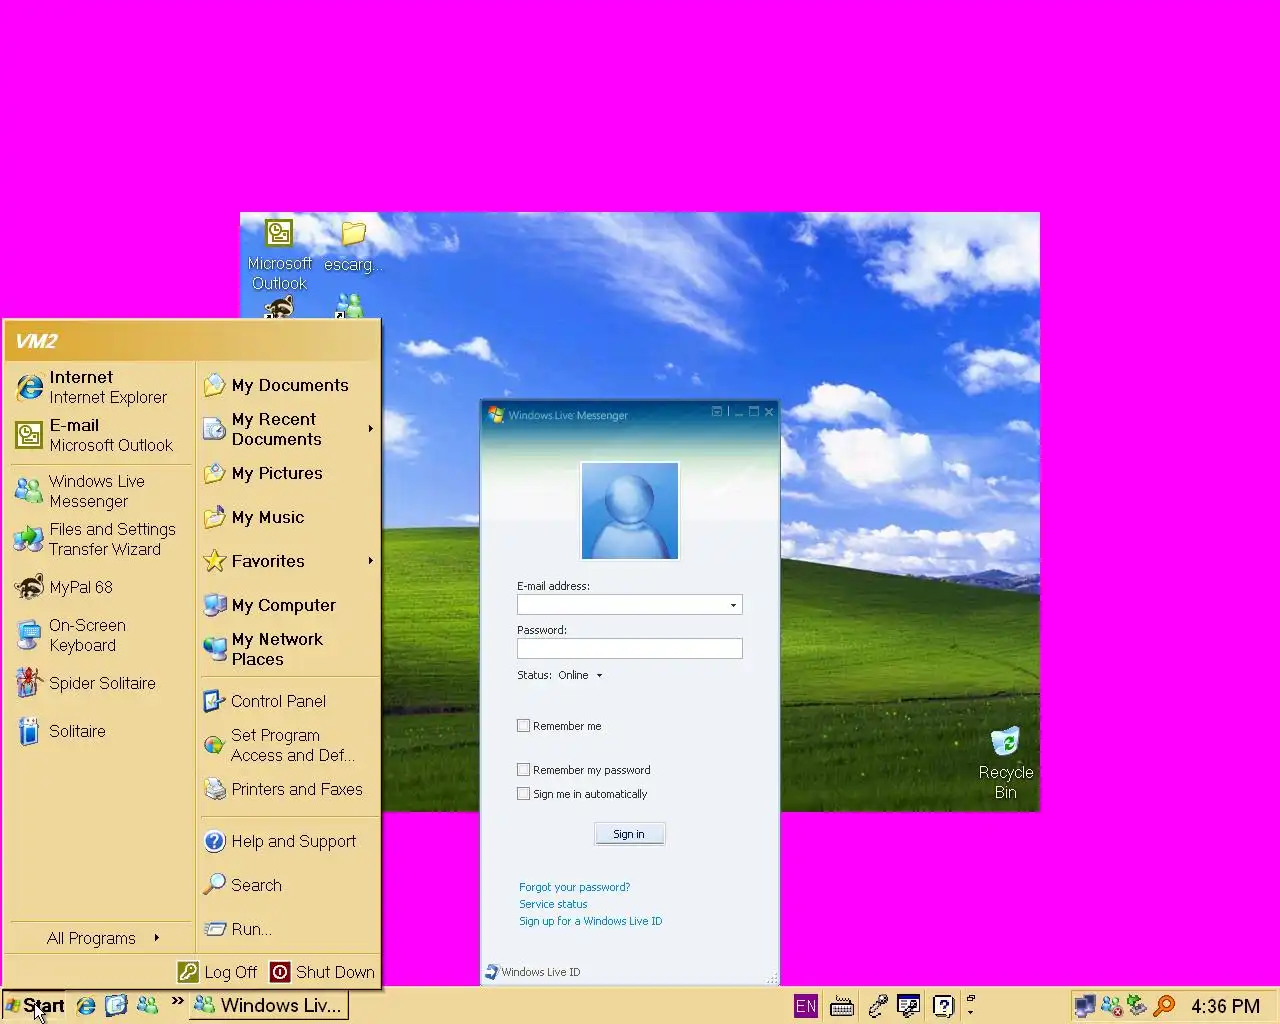Click the Messenger status tray icon

click(x=1111, y=1006)
